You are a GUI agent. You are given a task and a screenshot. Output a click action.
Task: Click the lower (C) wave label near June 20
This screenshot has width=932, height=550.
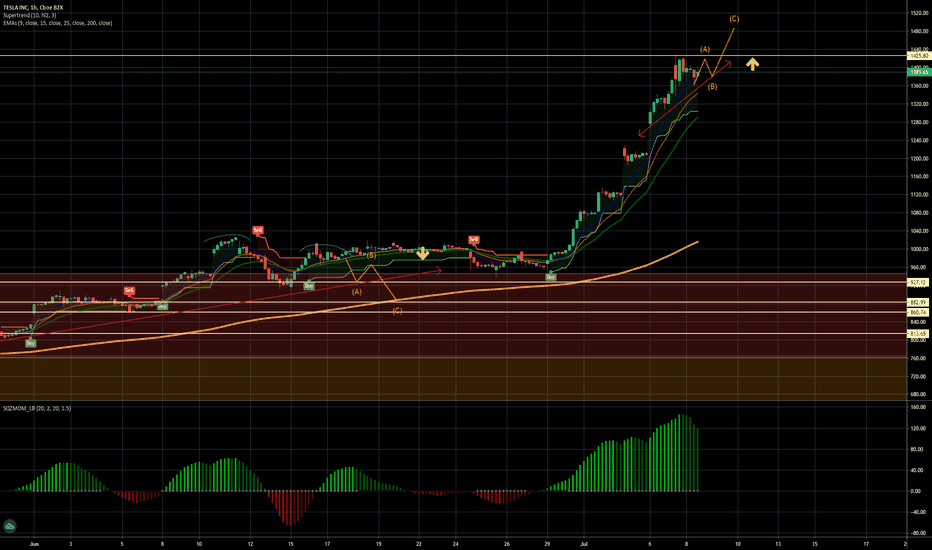[397, 311]
